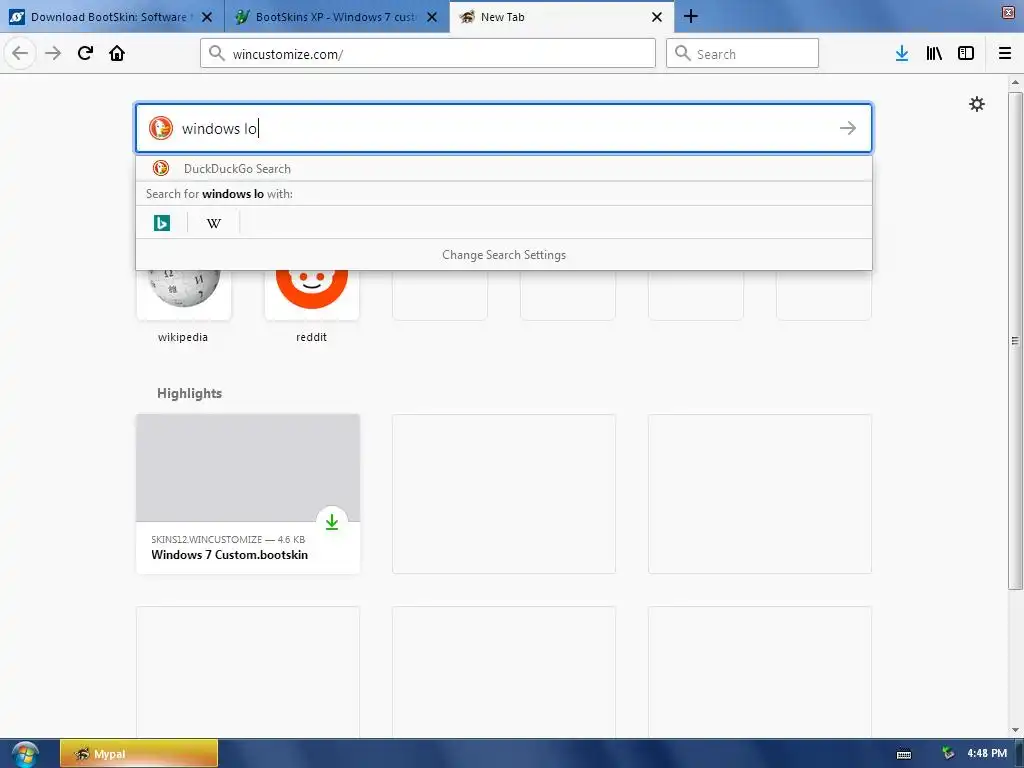1024x768 pixels.
Task: Open the hamburger application menu
Action: coord(1005,53)
